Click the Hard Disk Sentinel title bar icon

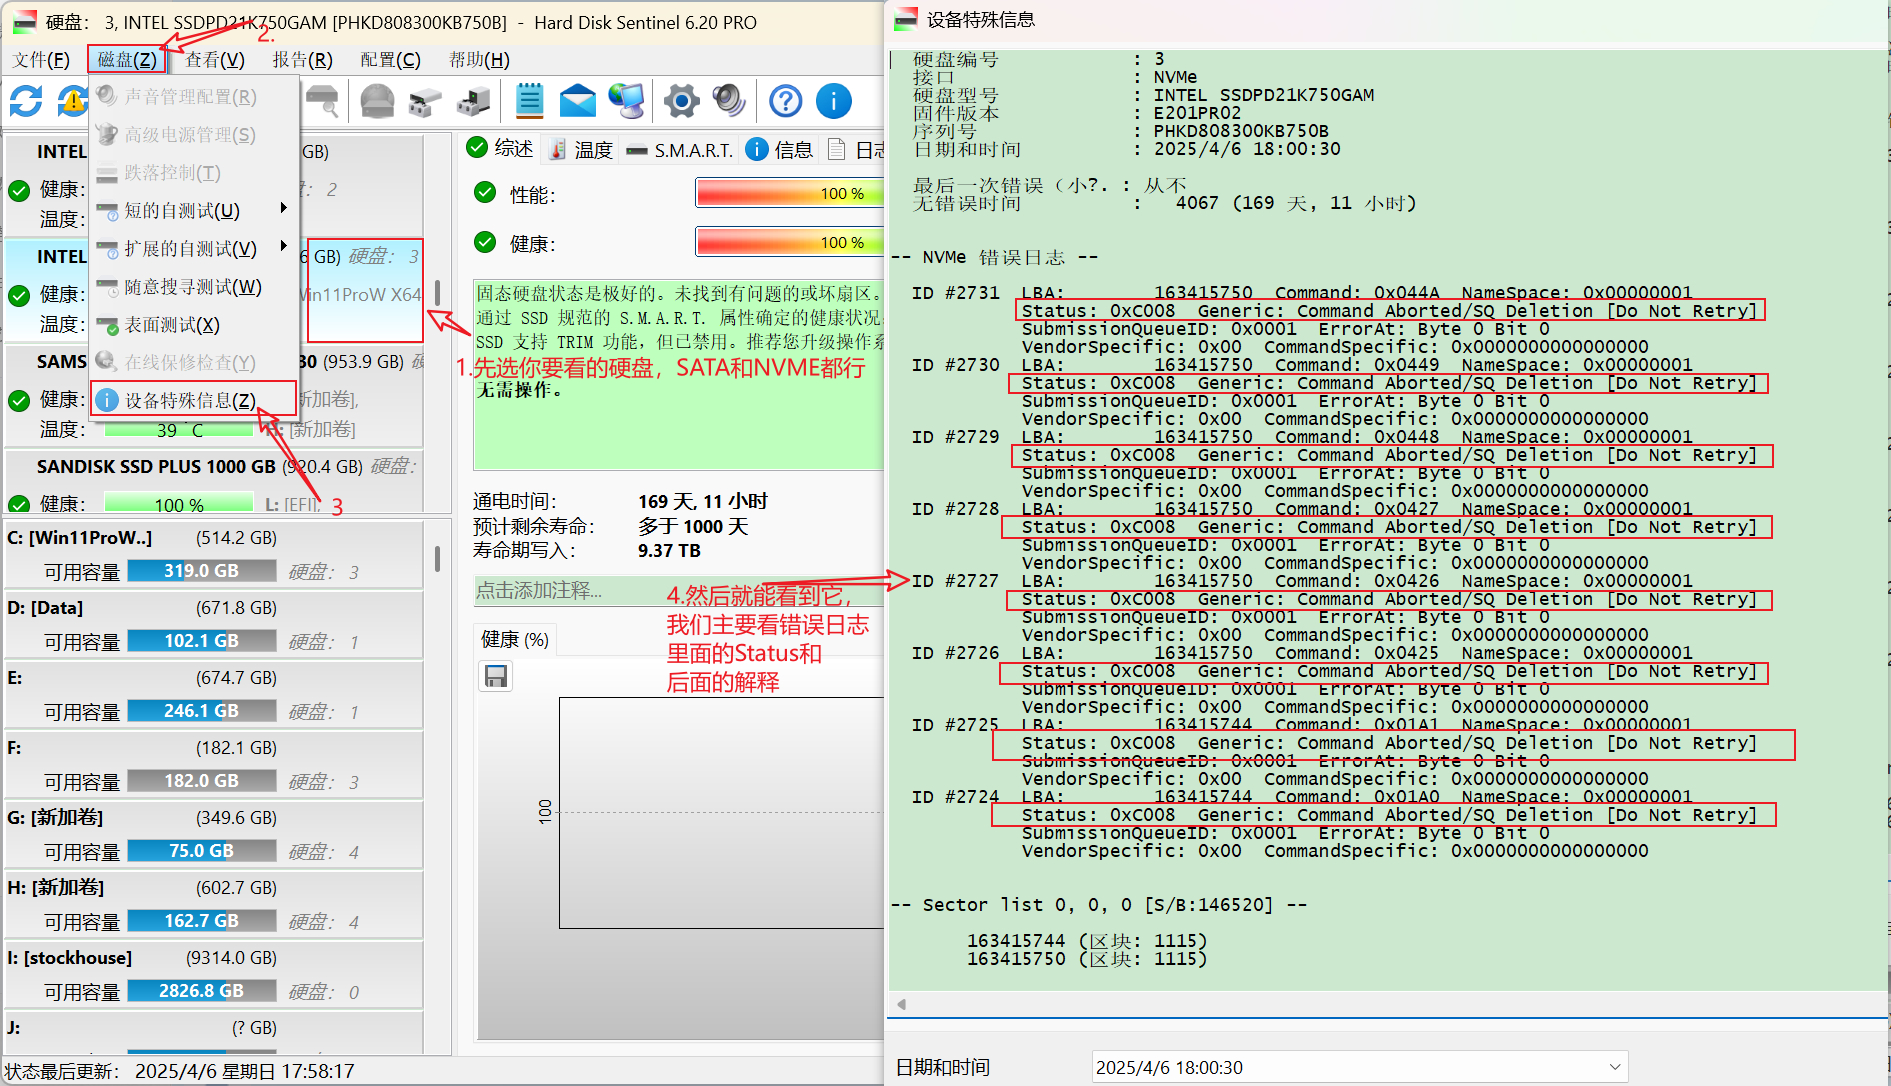tap(25, 22)
